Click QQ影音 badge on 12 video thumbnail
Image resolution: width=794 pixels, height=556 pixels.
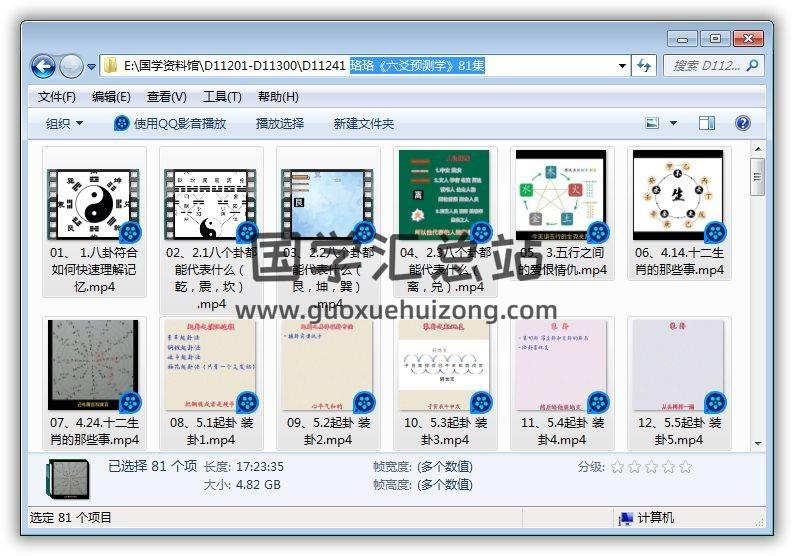715,403
